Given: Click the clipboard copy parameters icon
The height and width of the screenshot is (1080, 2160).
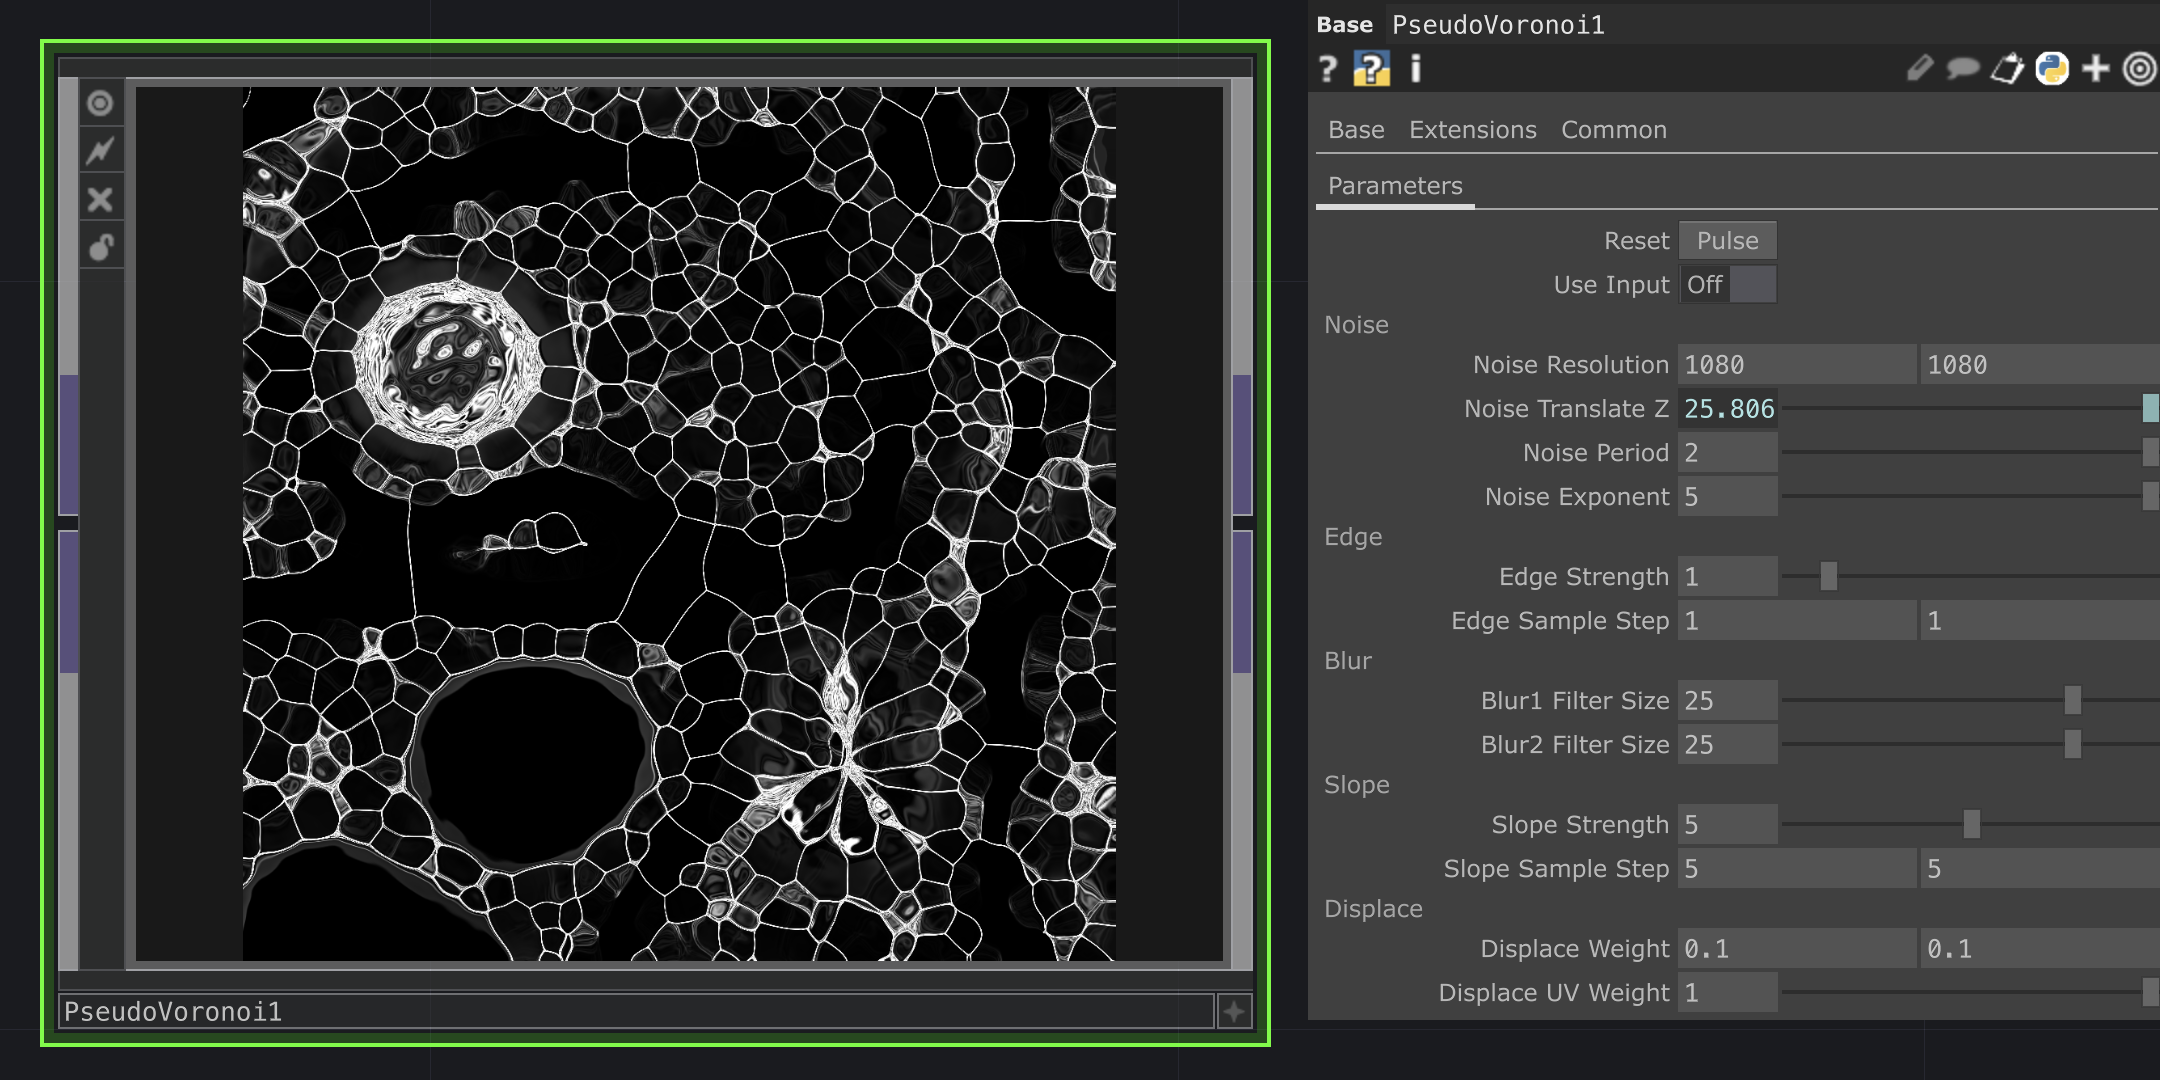Looking at the screenshot, I should [2007, 68].
